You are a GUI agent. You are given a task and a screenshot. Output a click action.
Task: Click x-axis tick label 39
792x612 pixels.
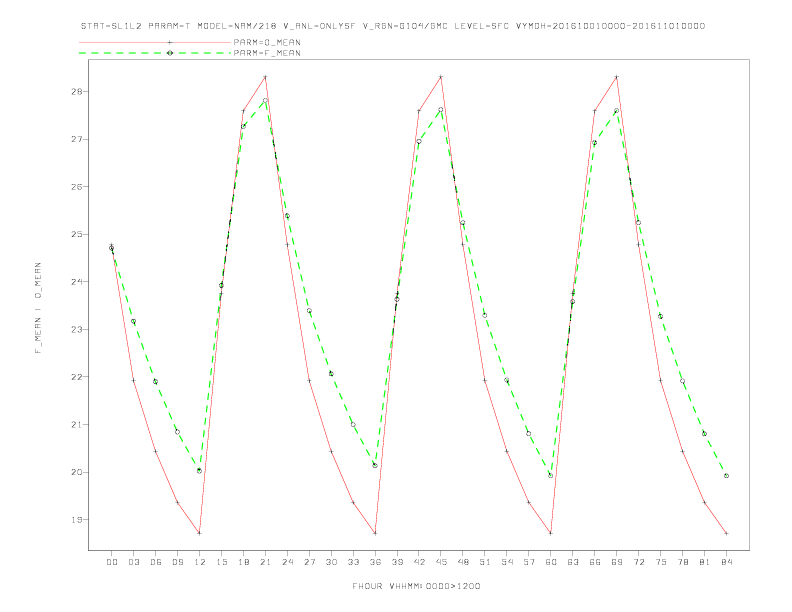397,562
